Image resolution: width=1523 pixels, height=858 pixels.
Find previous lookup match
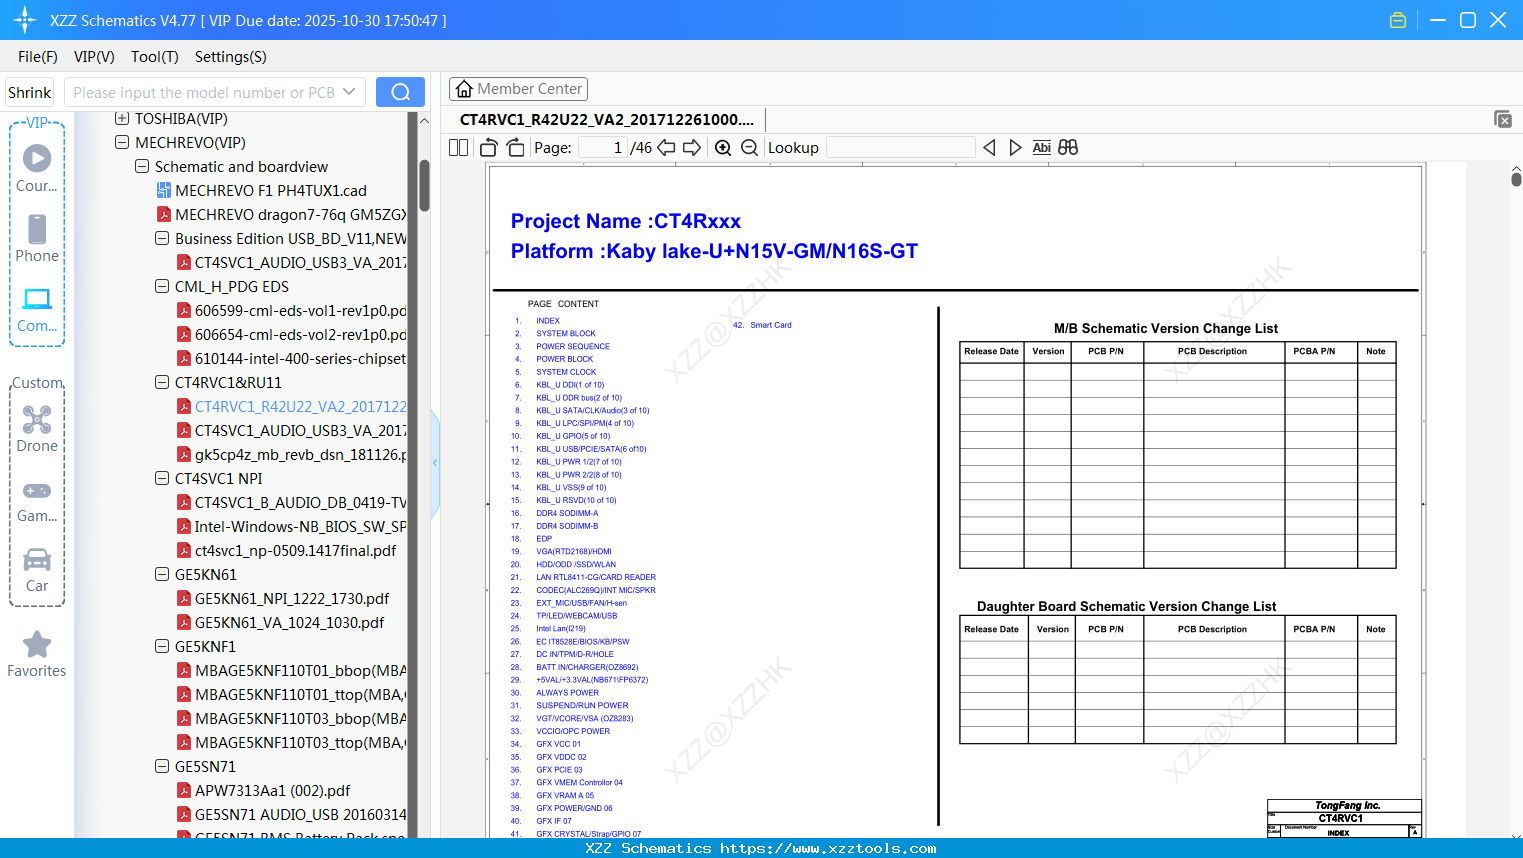pyautogui.click(x=989, y=148)
